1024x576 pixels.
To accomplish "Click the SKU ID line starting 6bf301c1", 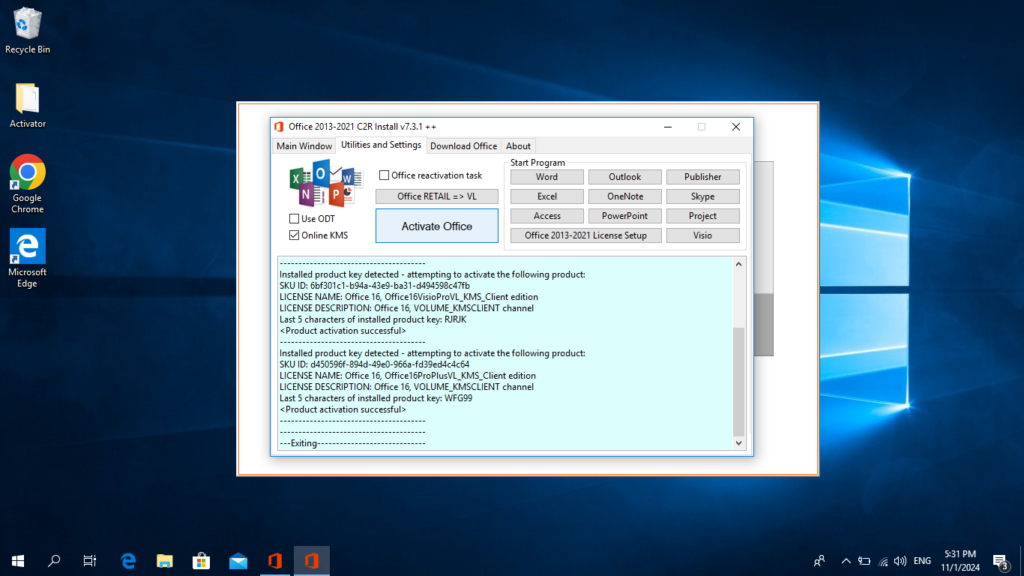I will pos(374,285).
